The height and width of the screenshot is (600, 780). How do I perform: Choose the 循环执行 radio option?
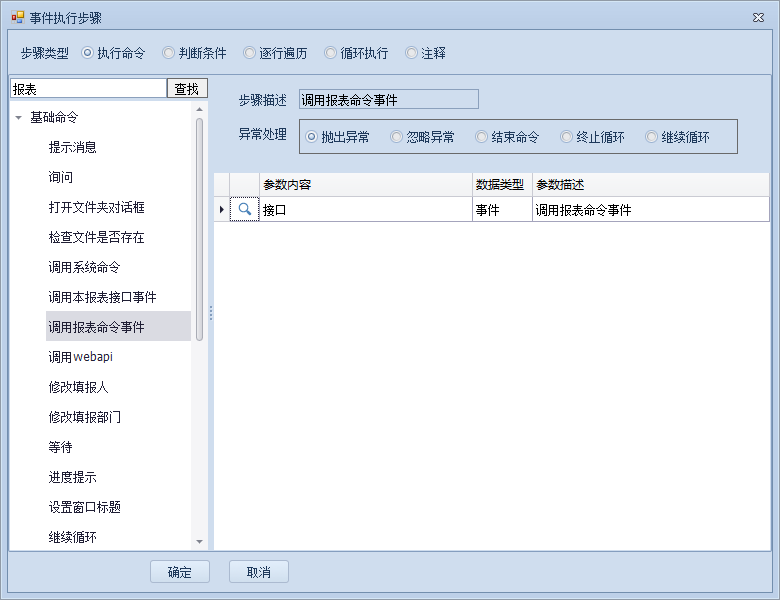coord(333,53)
